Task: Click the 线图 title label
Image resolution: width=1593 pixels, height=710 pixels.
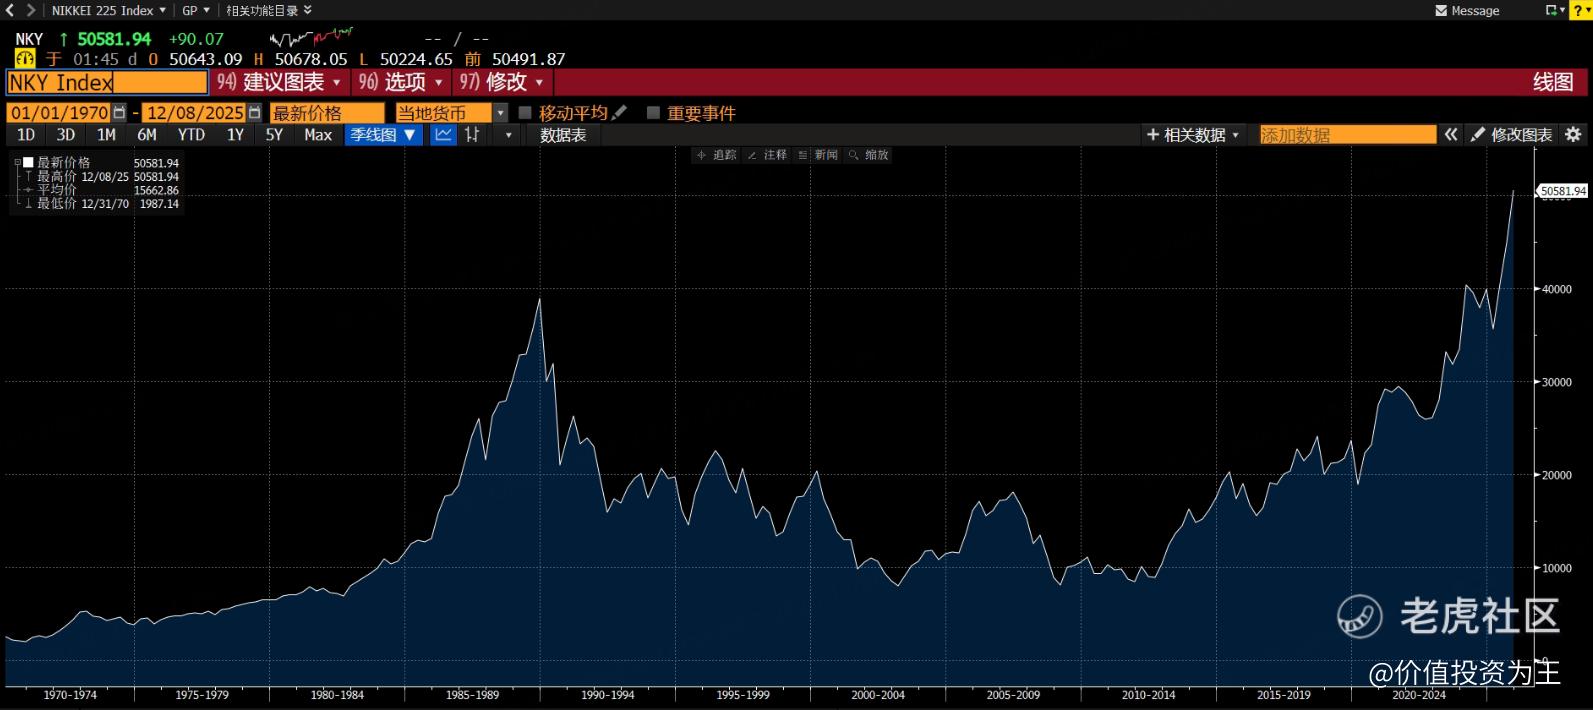Action: (x=1553, y=82)
